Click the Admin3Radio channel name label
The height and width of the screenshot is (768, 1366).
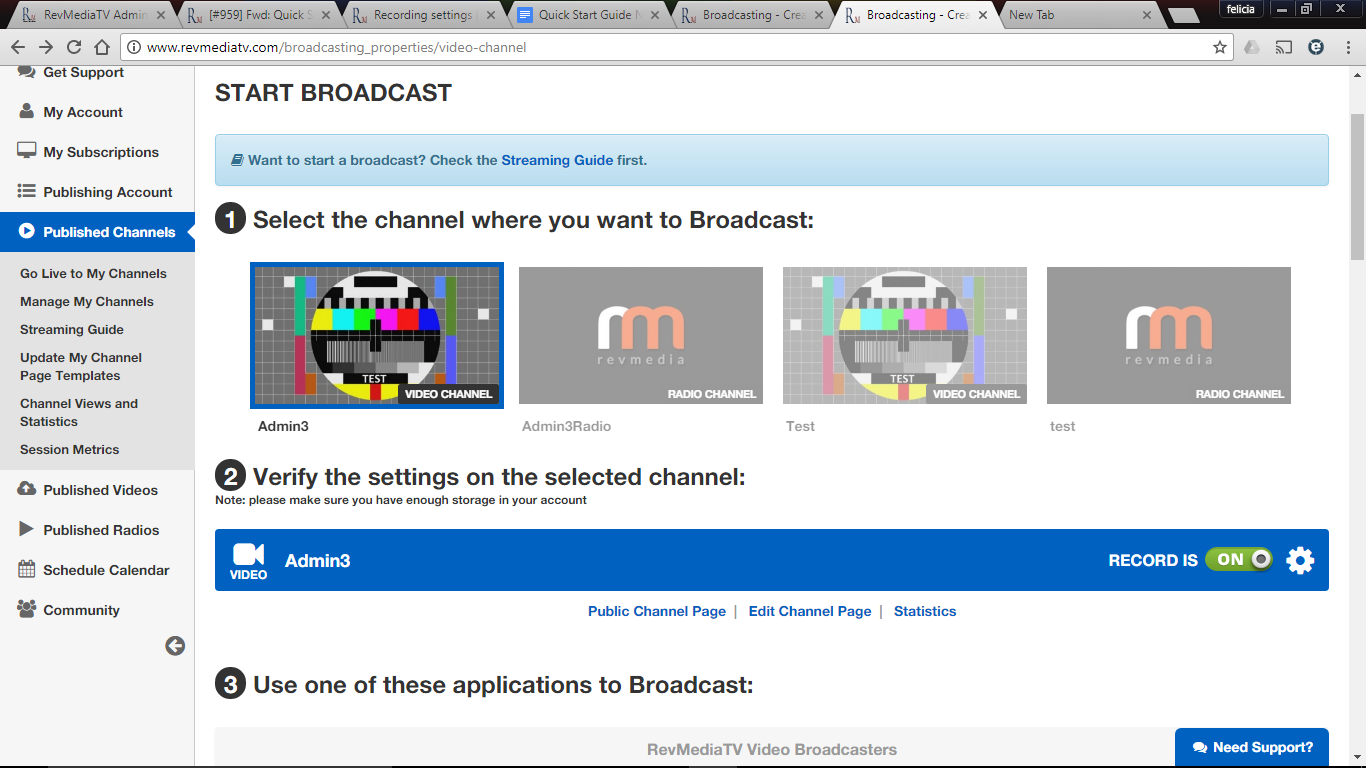[566, 426]
